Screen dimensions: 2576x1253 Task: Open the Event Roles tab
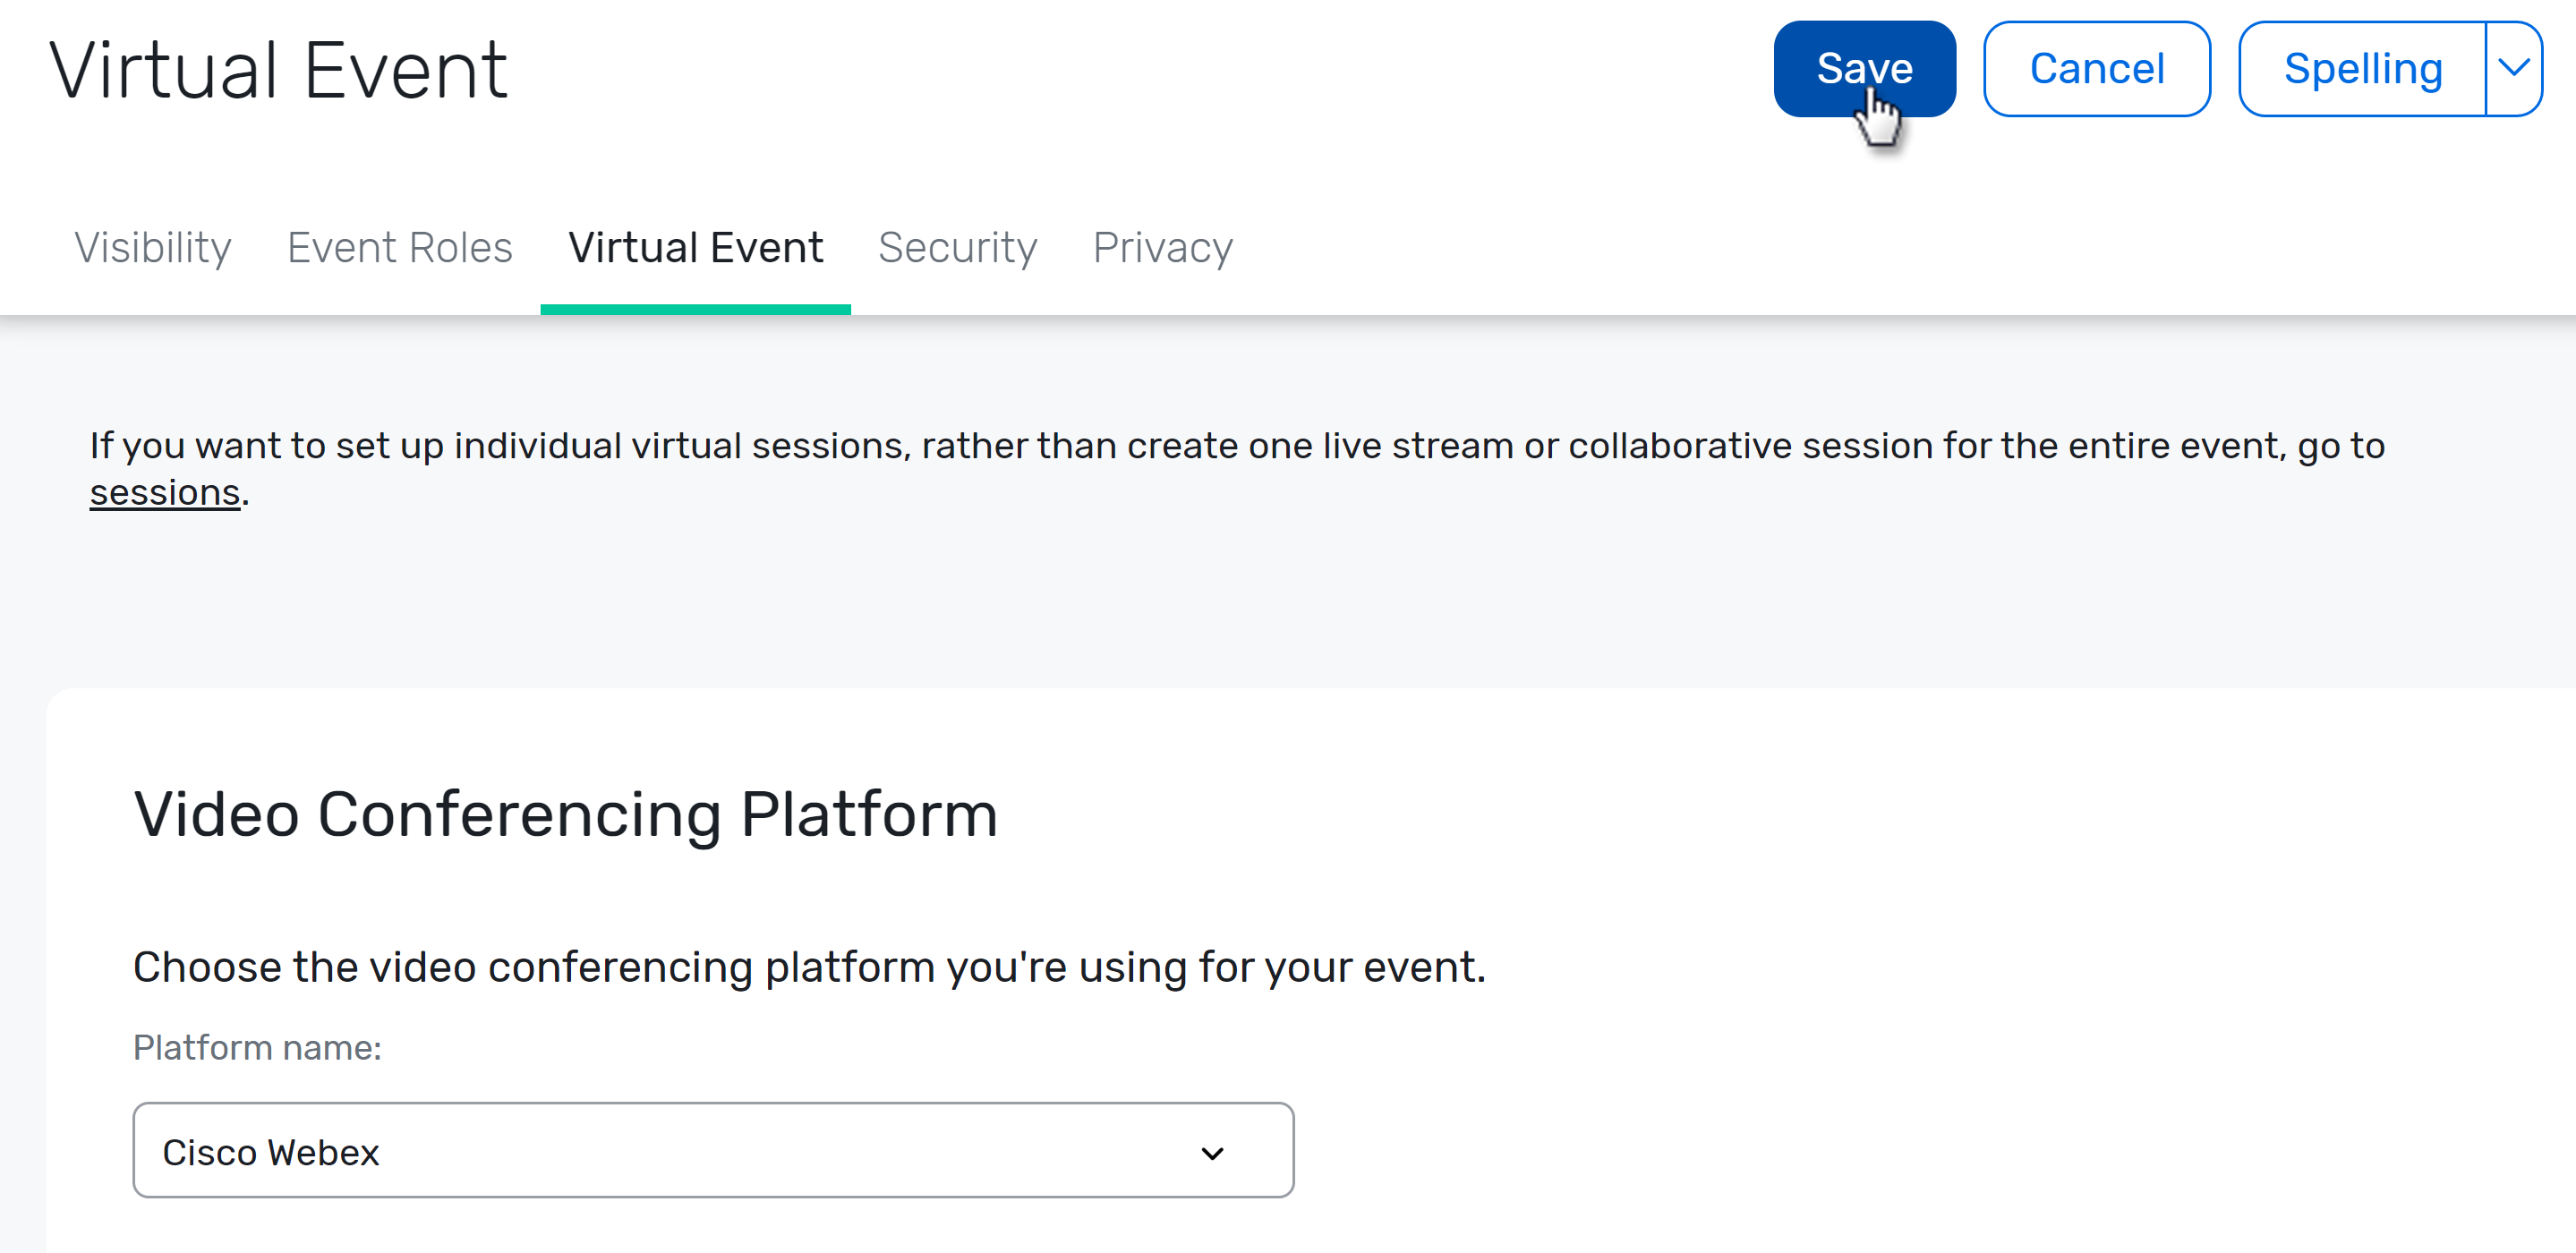pos(399,247)
